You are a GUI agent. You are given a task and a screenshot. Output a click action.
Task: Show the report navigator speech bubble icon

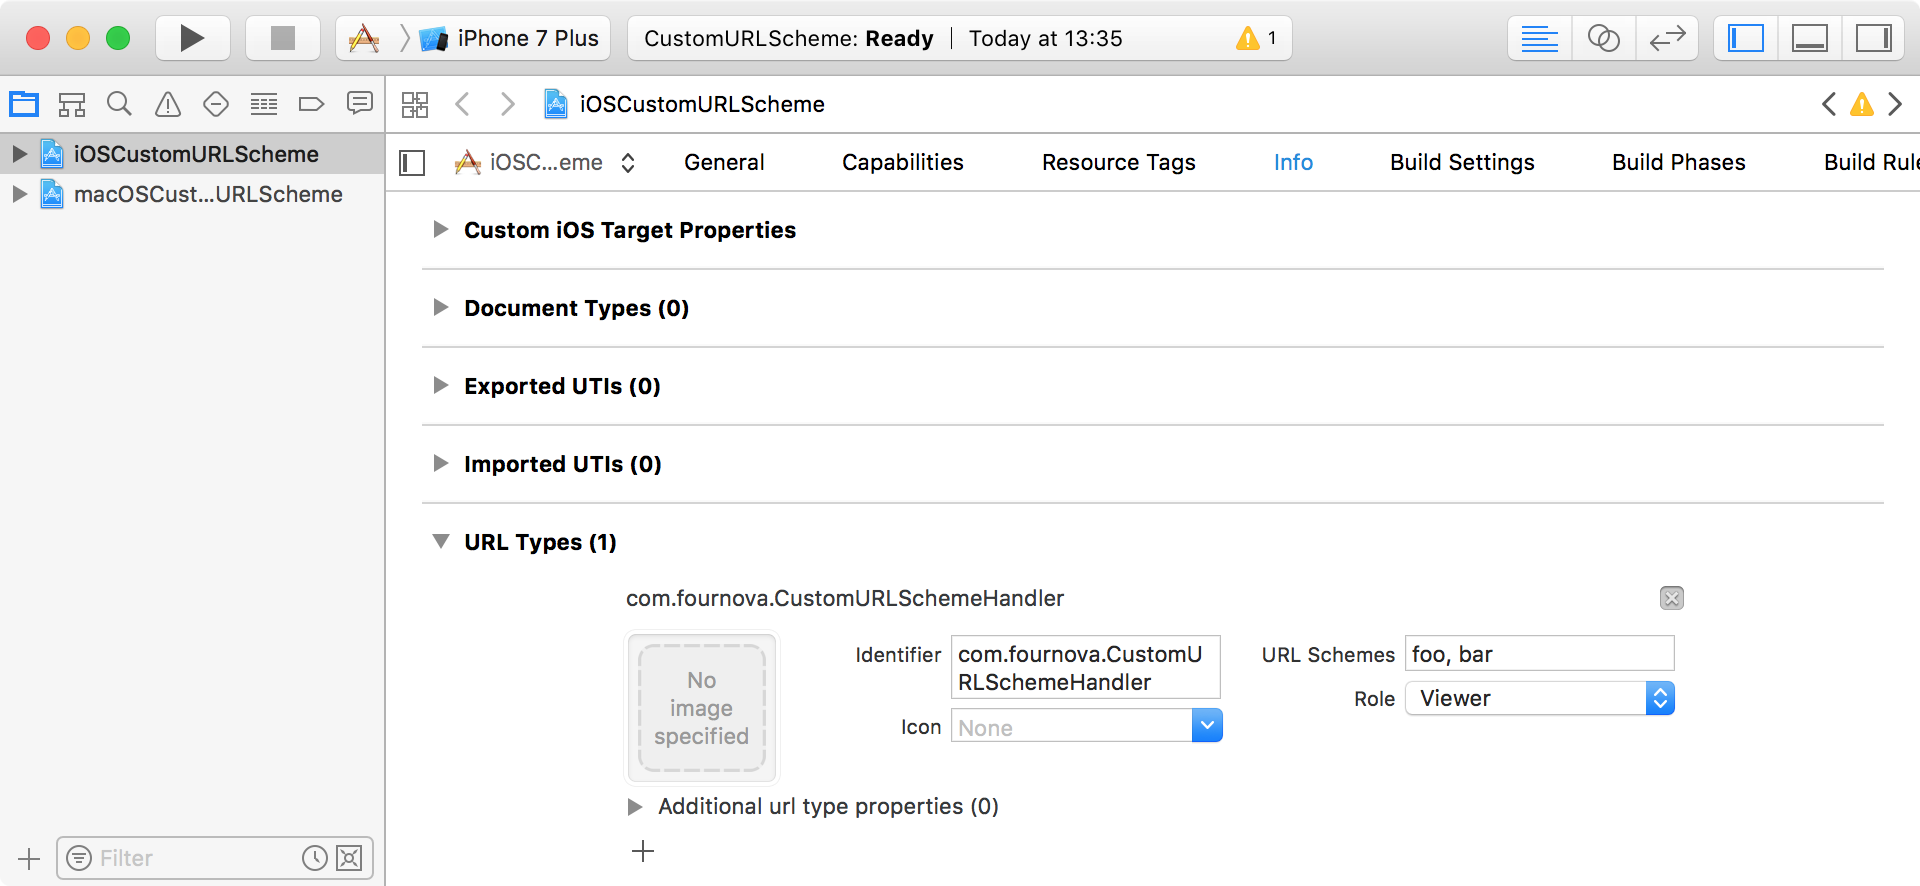[x=360, y=103]
